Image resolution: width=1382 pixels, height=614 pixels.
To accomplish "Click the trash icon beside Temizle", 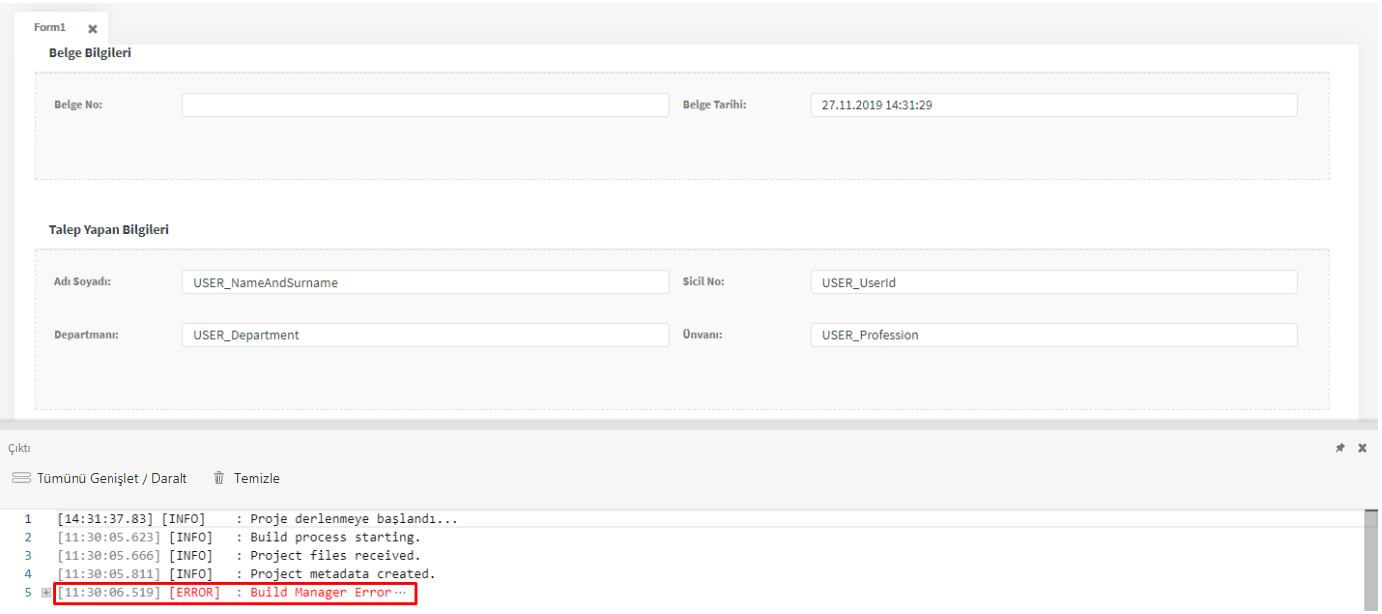I will point(219,478).
